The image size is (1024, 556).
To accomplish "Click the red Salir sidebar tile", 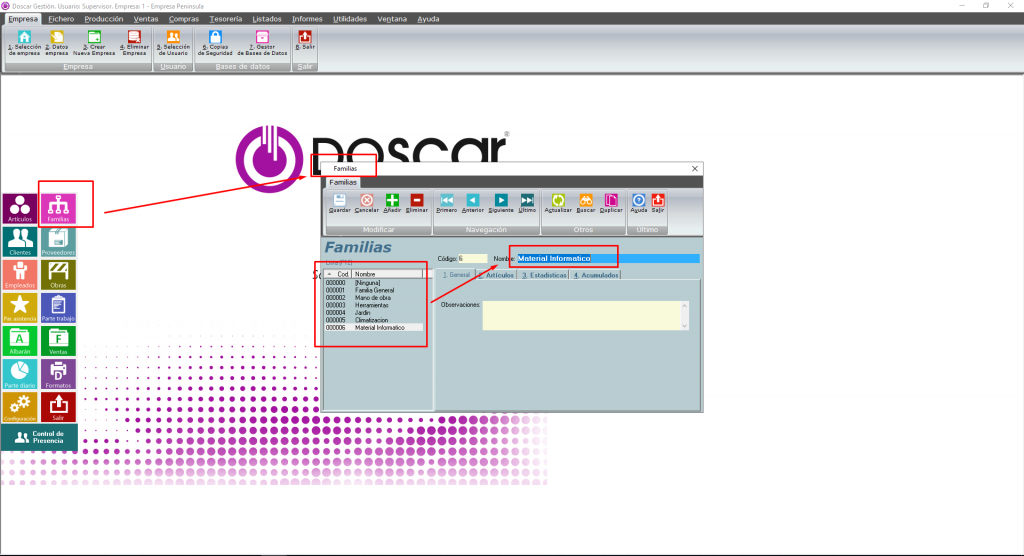I will (x=58, y=407).
